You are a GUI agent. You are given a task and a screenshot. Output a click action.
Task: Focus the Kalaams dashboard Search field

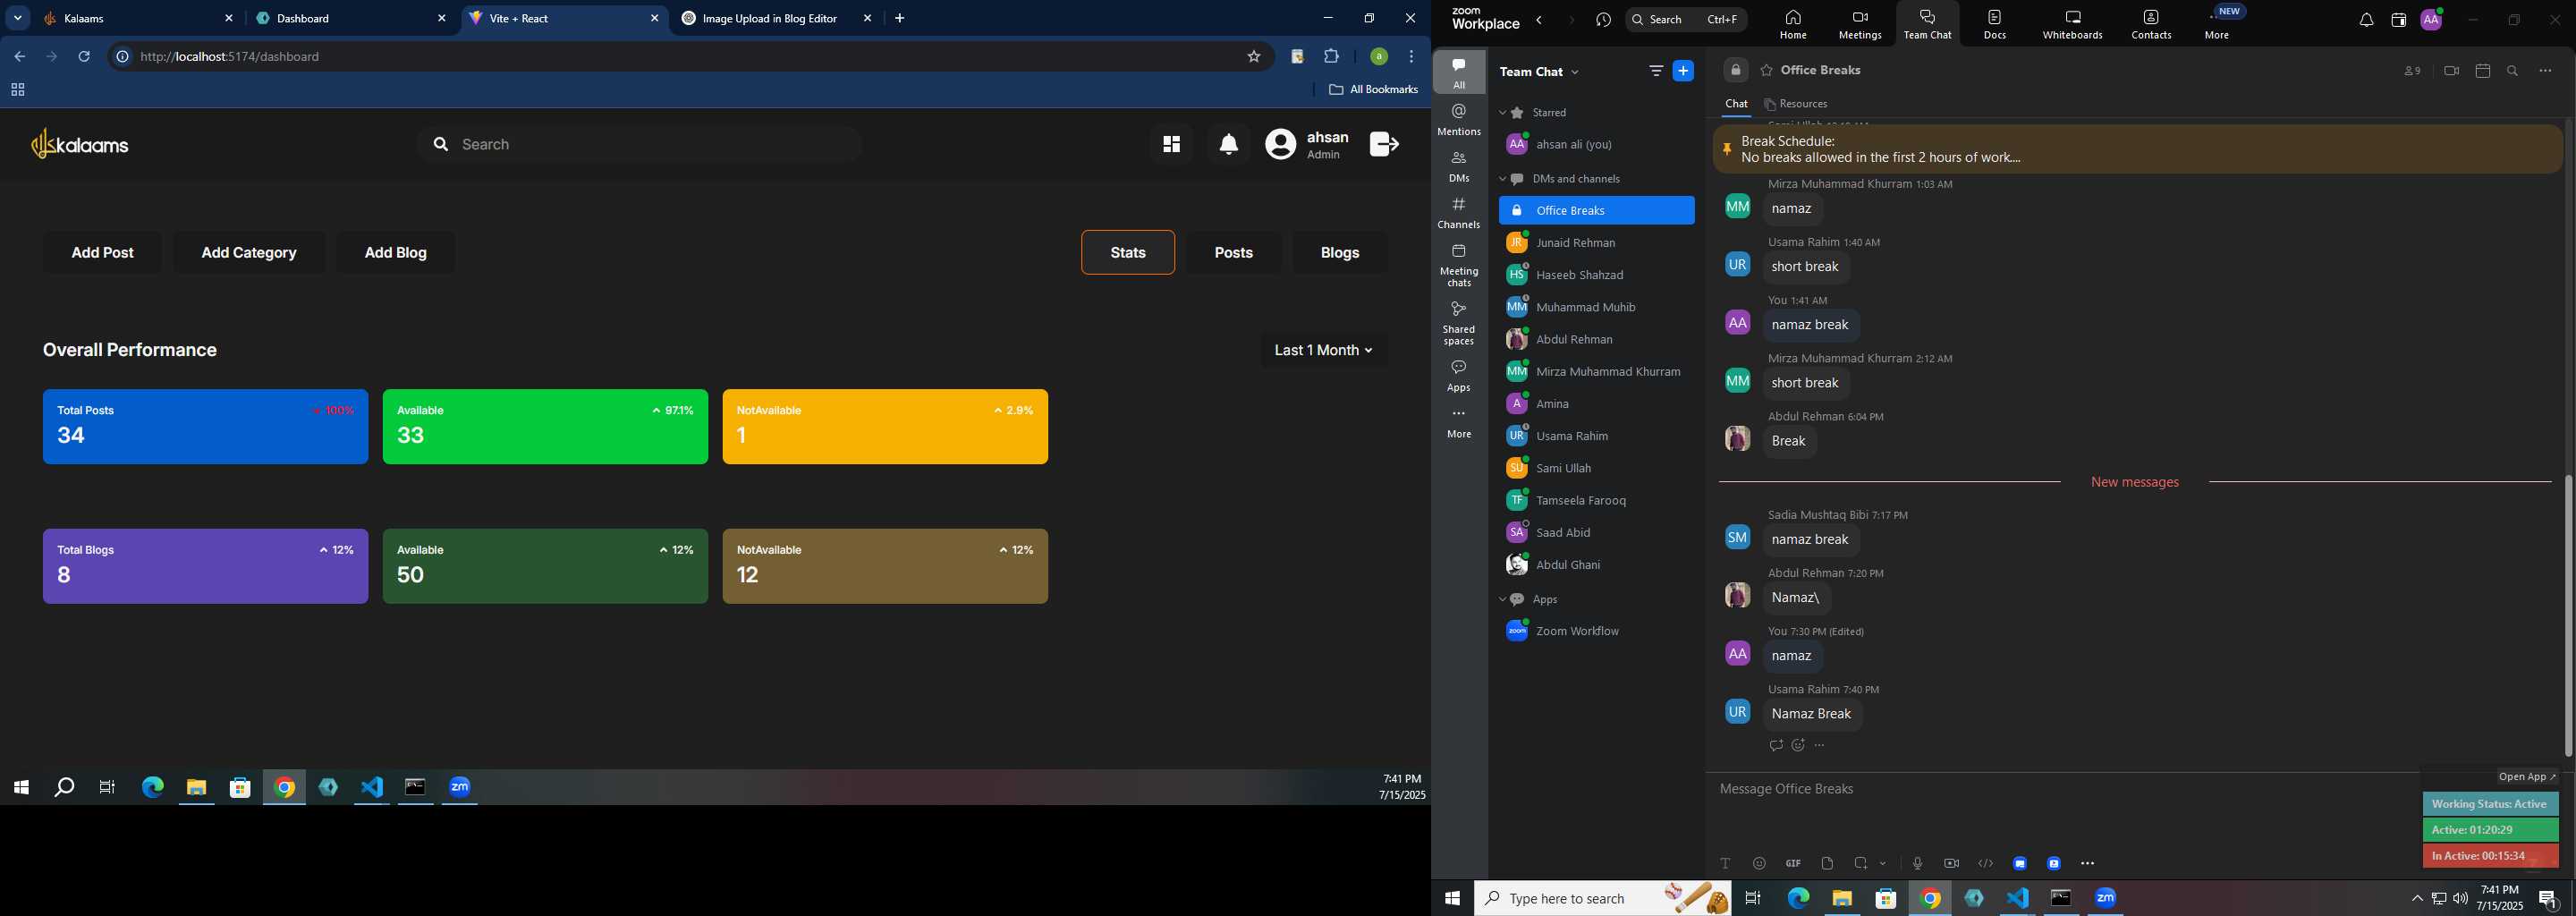640,145
